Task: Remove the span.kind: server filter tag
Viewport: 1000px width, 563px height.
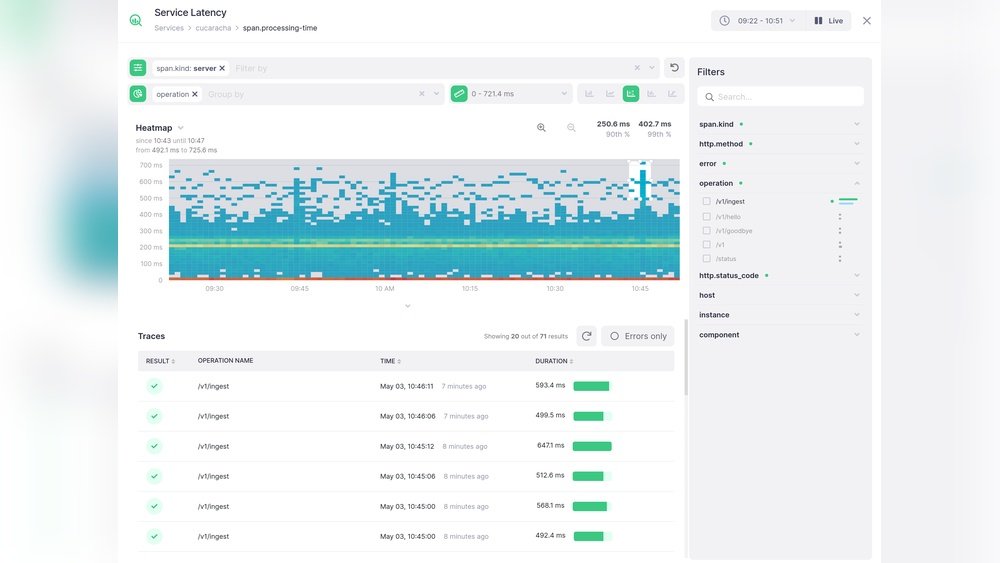Action: [222, 68]
